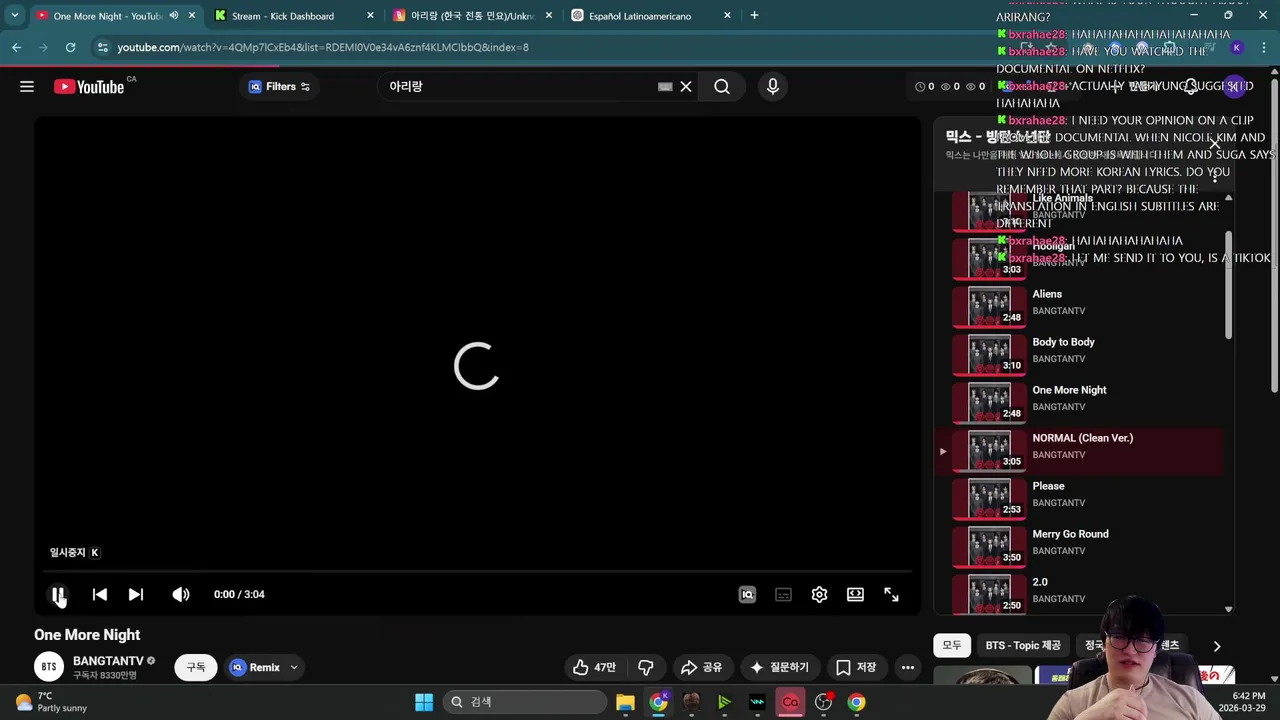Toggle subtitles in the player
The height and width of the screenshot is (720, 1280).
coord(783,594)
